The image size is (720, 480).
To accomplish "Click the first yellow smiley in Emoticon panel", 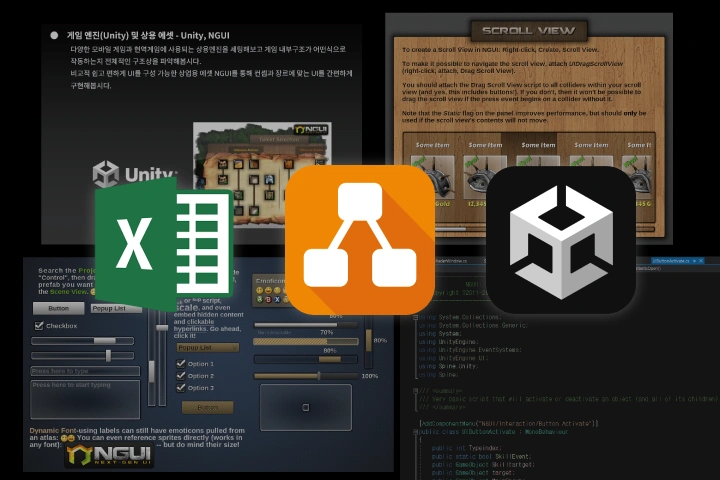I will 259,290.
